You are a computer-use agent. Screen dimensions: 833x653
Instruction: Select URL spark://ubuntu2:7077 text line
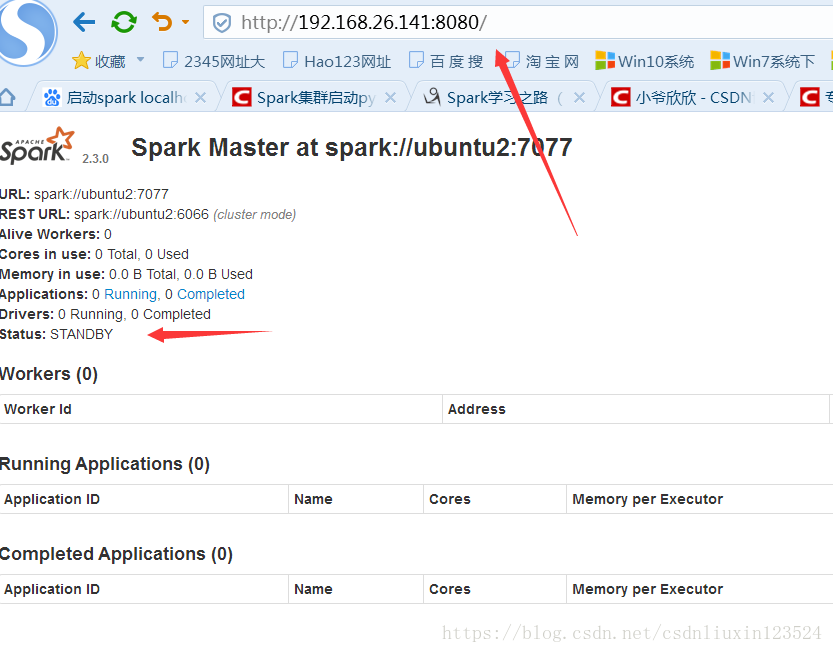(84, 194)
